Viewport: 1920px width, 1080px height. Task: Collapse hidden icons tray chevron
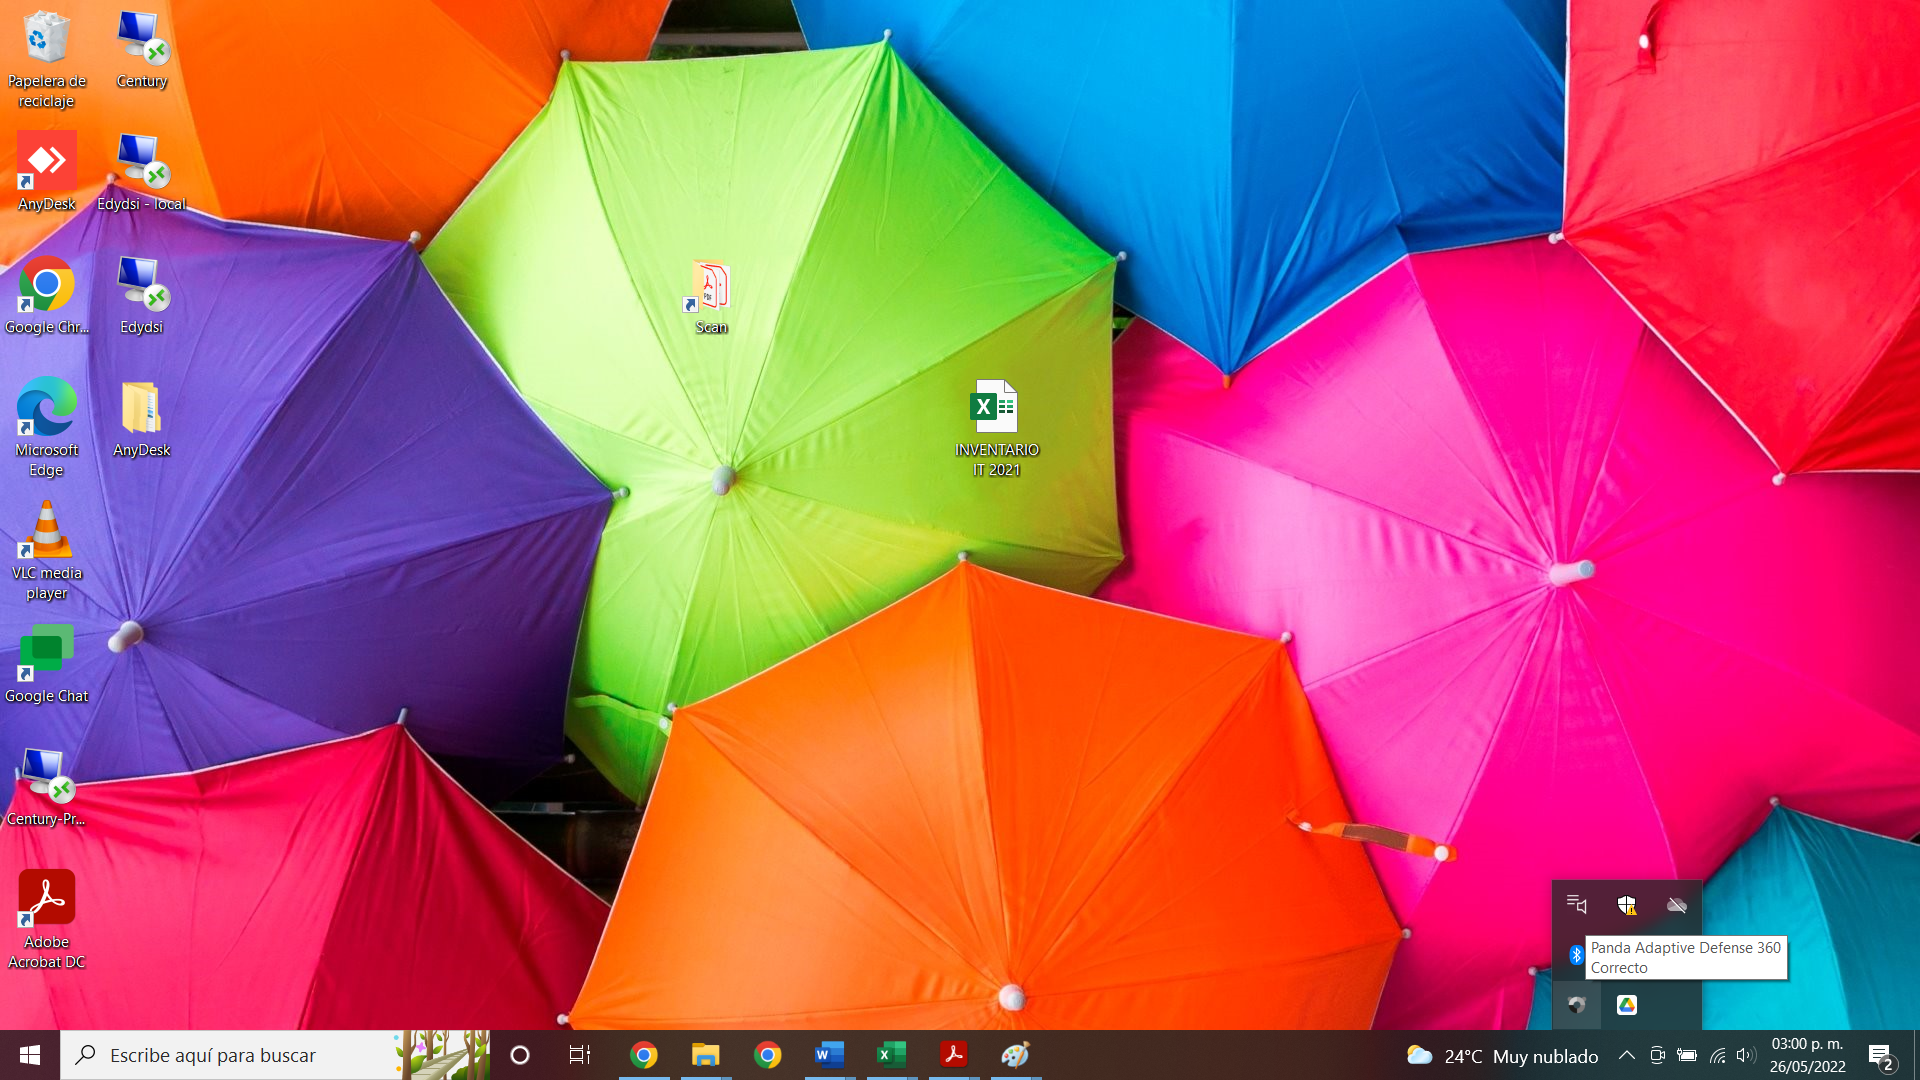[1627, 1055]
